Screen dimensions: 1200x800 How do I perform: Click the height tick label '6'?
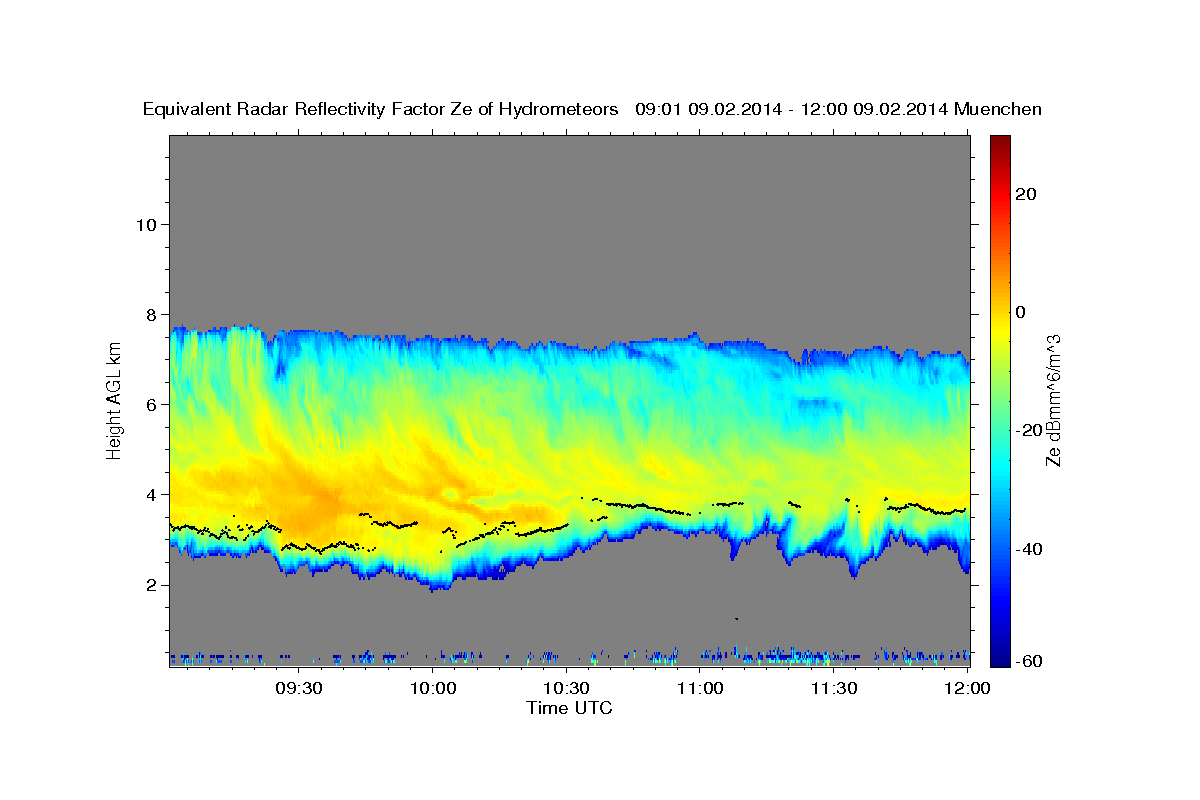click(x=151, y=404)
